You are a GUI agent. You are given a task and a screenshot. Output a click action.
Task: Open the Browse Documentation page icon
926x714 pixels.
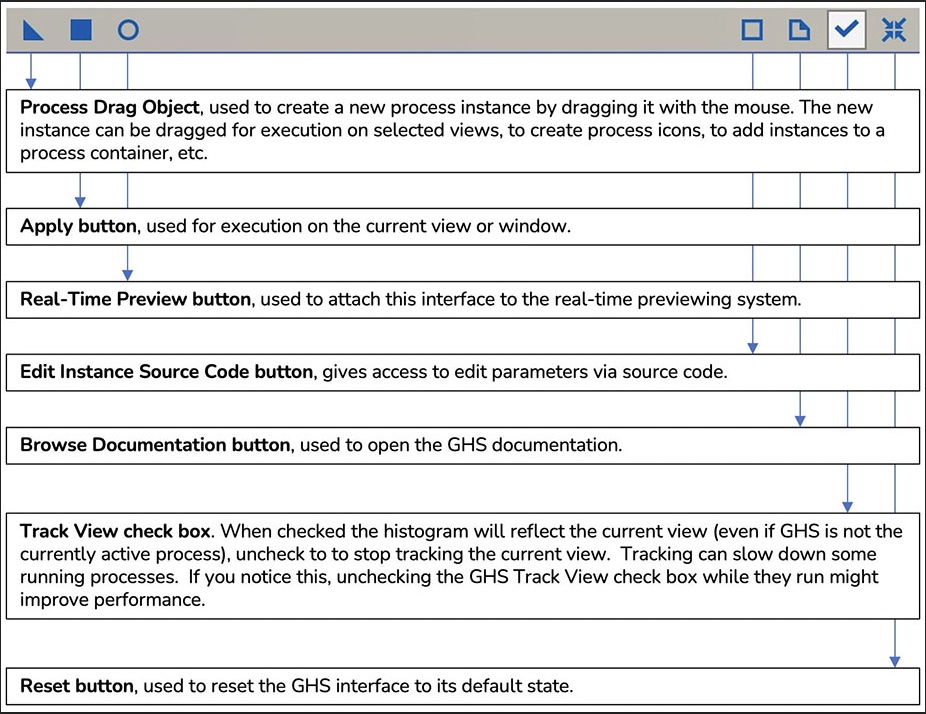(800, 30)
